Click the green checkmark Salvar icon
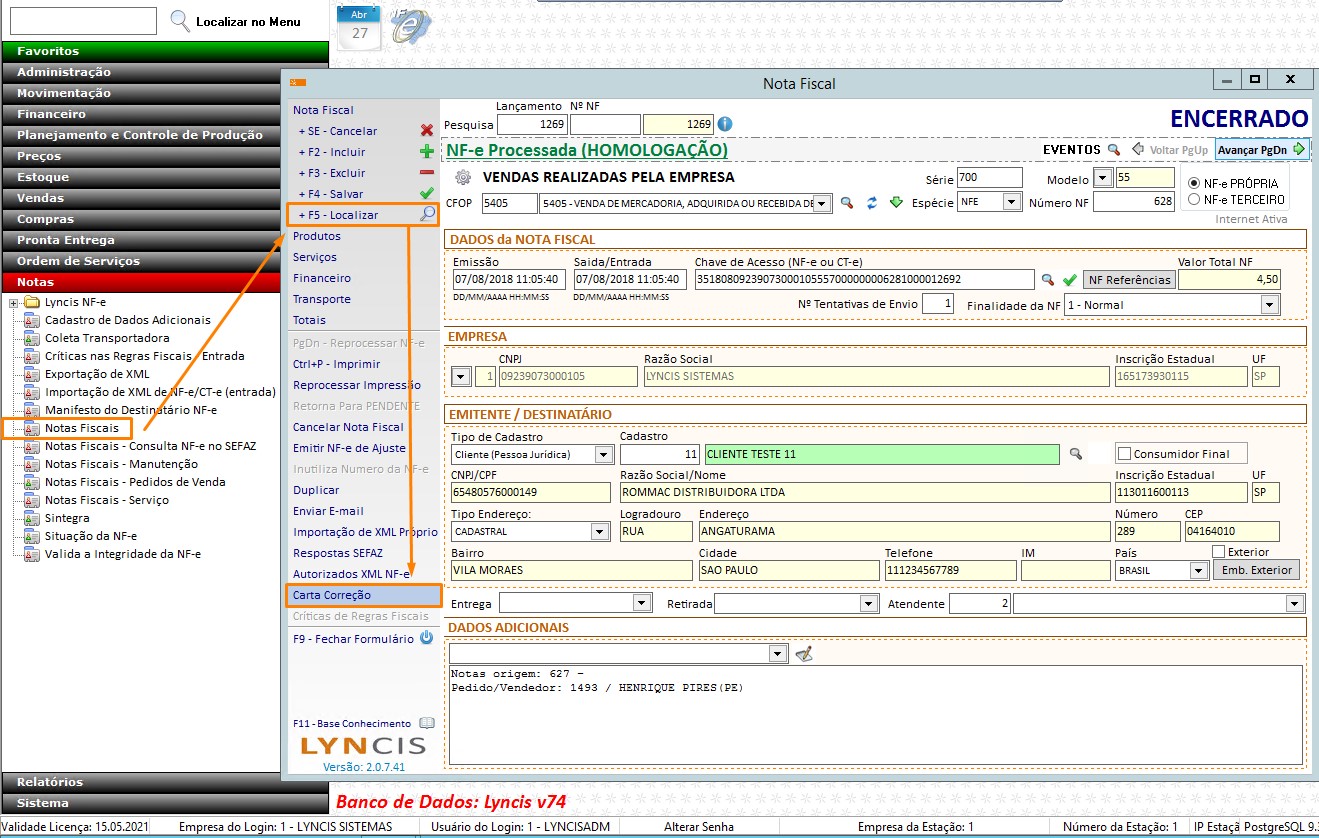The image size is (1319, 838). tap(427, 194)
